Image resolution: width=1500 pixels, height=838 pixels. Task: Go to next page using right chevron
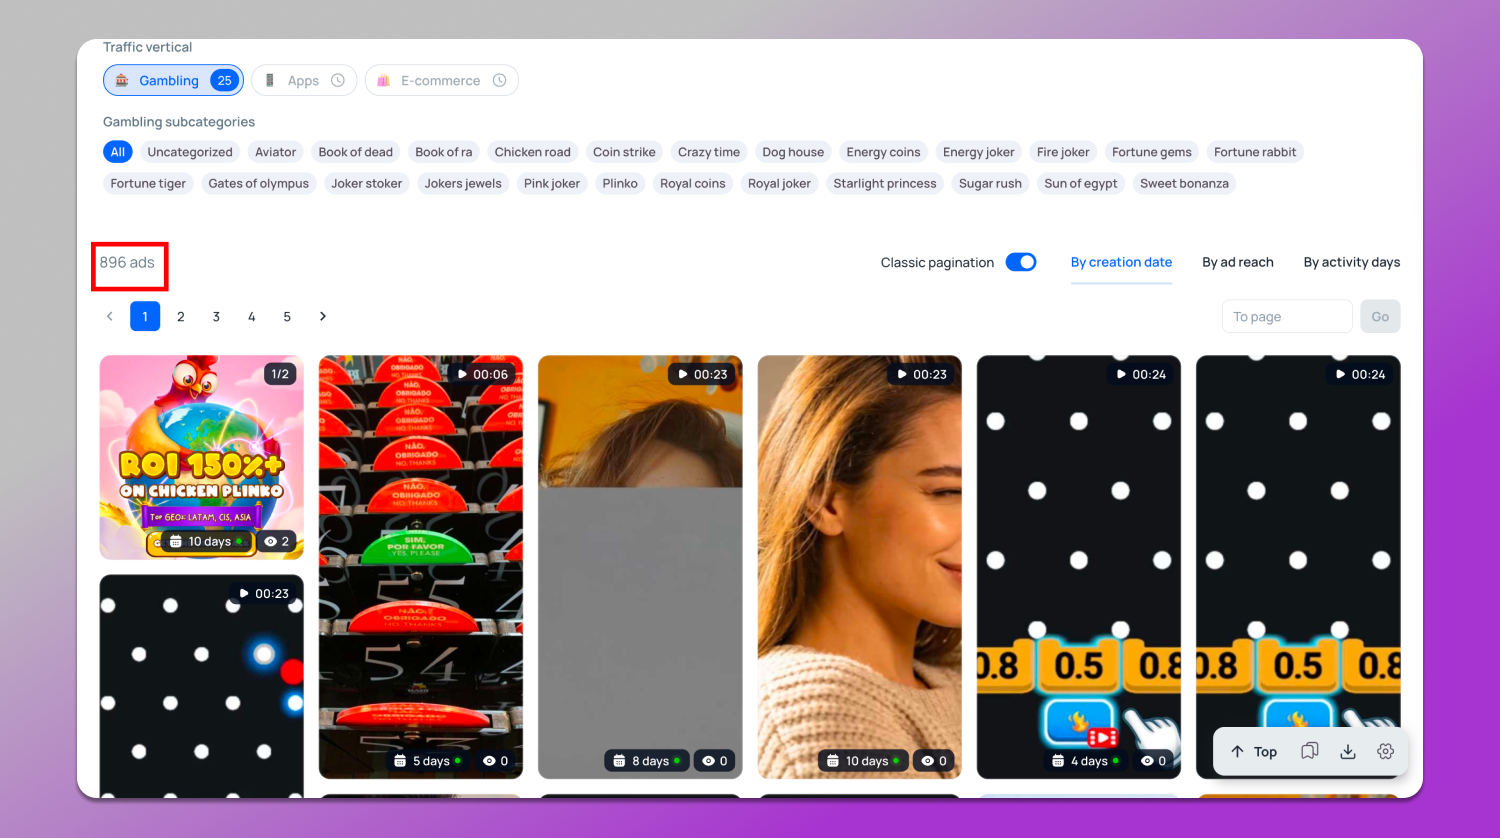click(323, 316)
